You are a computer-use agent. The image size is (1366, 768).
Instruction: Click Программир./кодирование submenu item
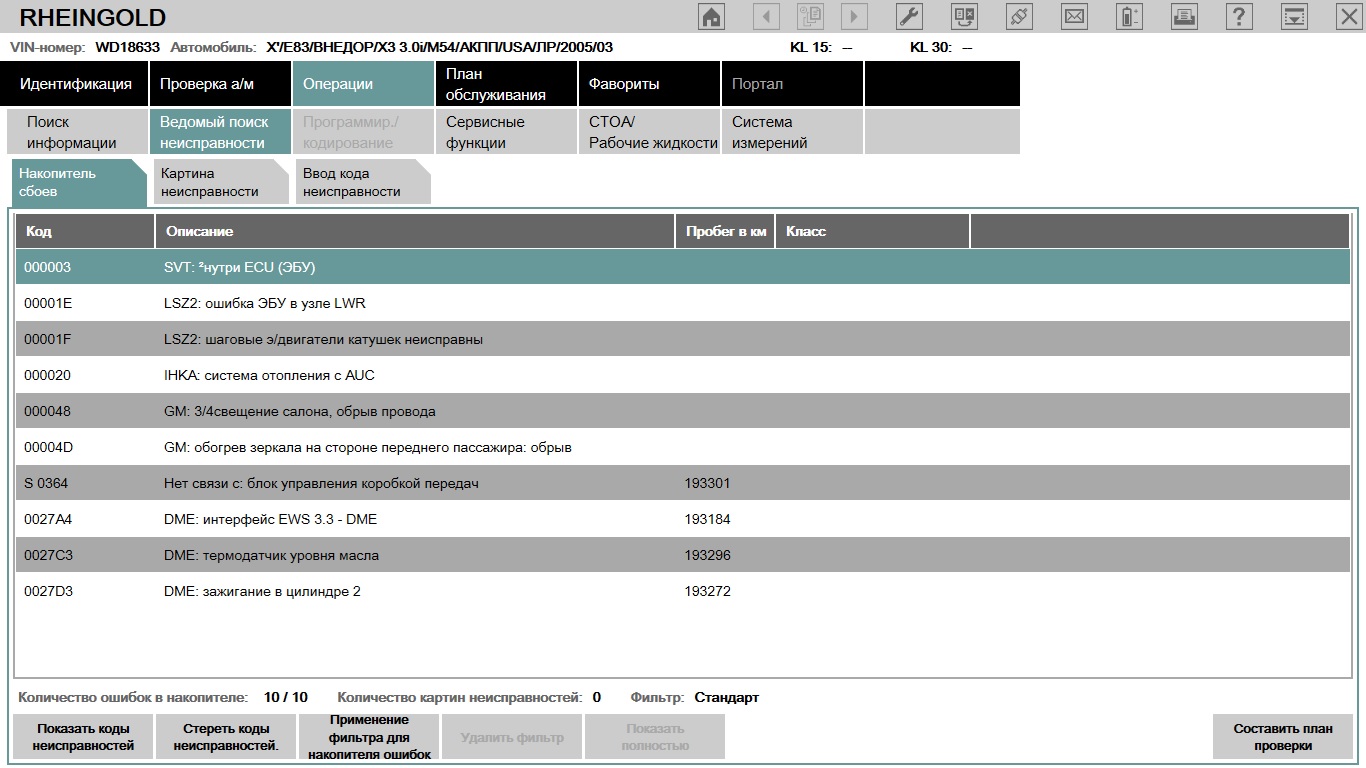(363, 132)
